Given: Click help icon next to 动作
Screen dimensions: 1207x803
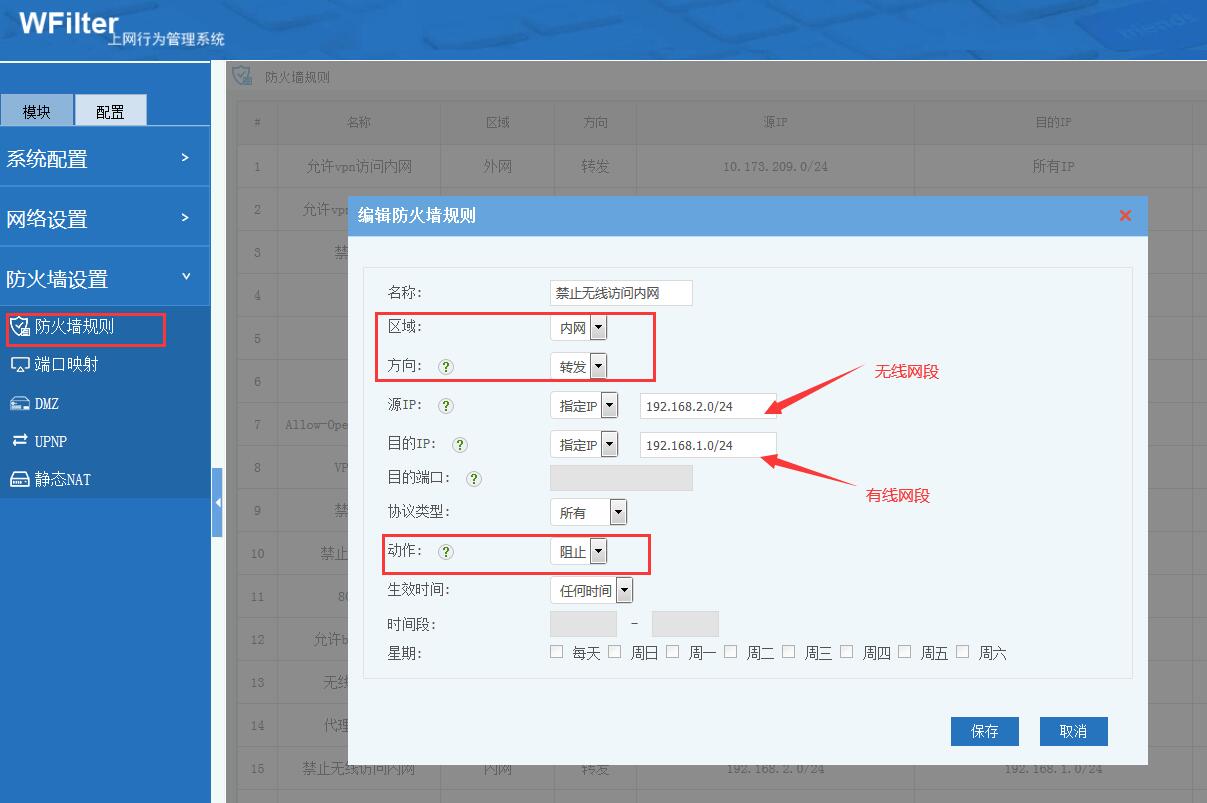Looking at the screenshot, I should click(446, 552).
